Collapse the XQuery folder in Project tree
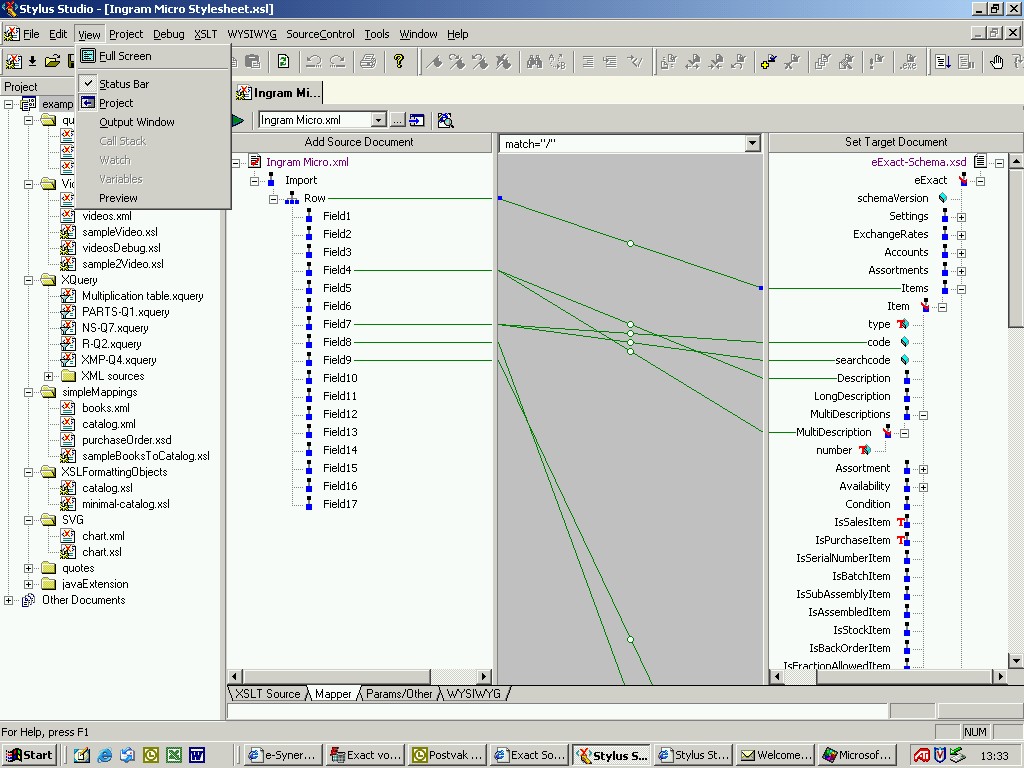The width and height of the screenshot is (1024, 768). [x=28, y=280]
